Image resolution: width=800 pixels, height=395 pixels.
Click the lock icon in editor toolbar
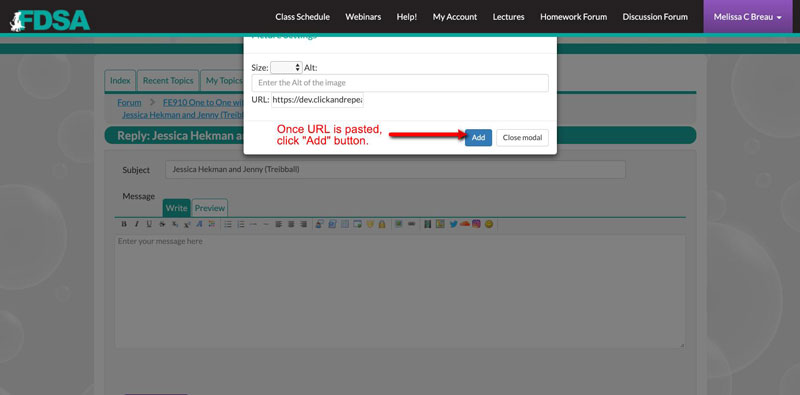point(381,224)
